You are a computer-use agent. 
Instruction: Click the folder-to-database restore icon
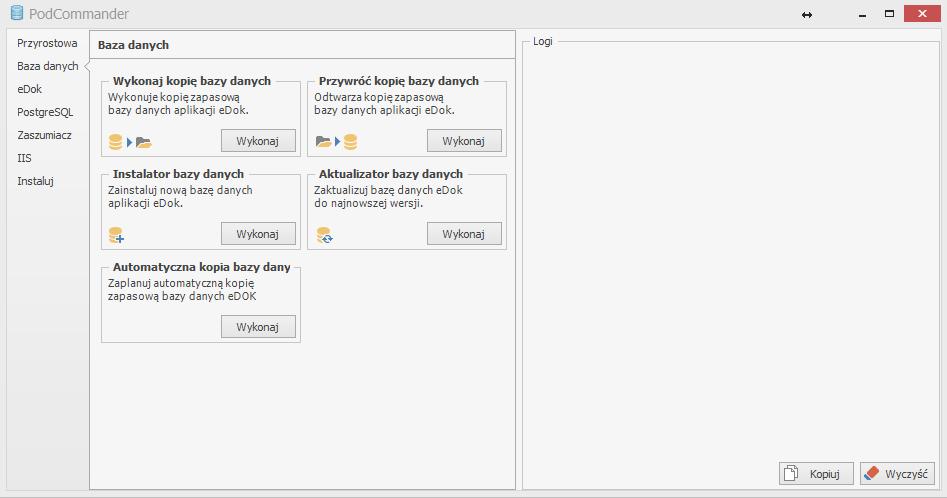(336, 142)
